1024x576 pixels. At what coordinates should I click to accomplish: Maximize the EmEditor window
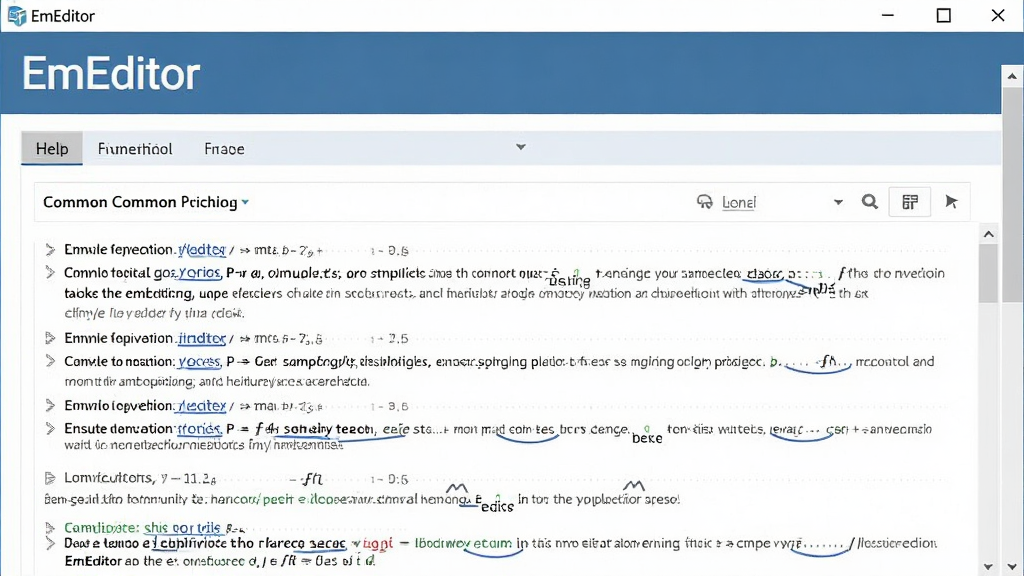point(944,15)
